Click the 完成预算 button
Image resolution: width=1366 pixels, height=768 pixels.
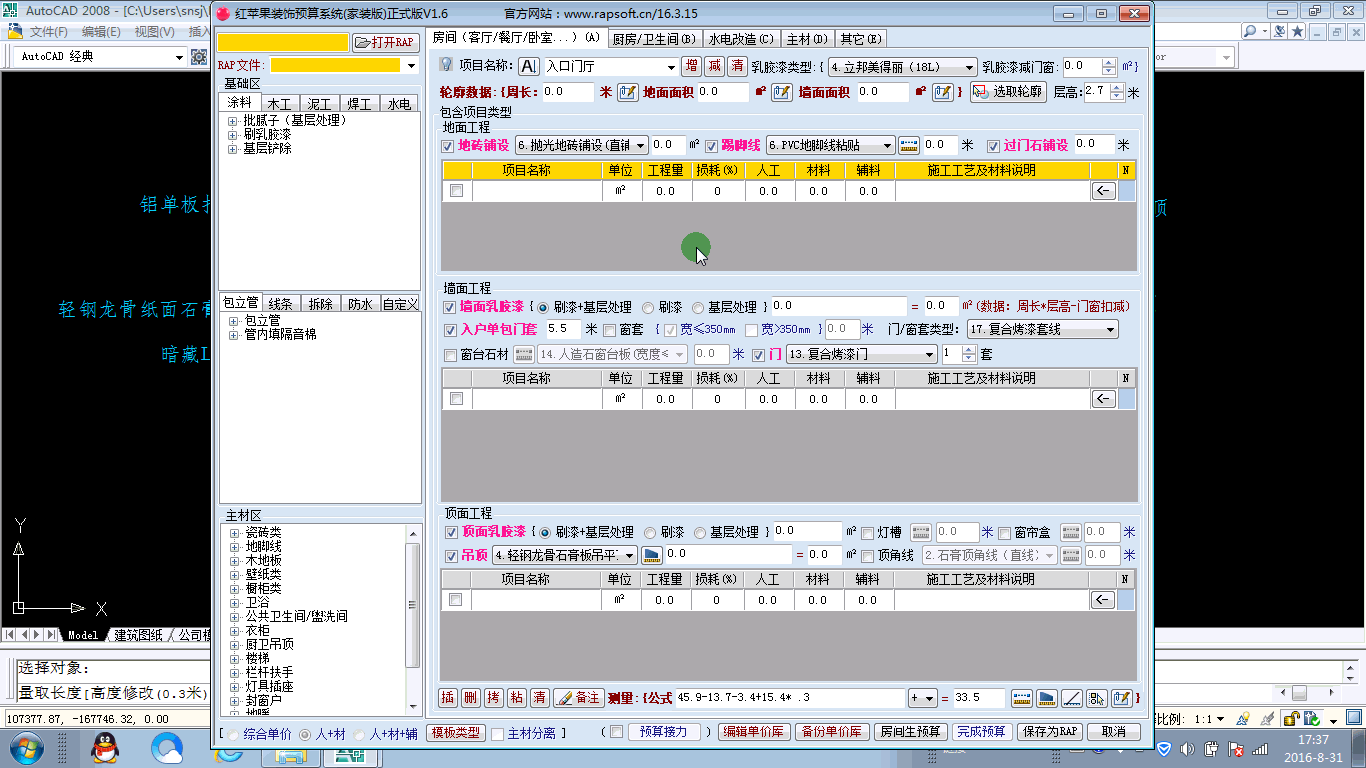tap(981, 732)
